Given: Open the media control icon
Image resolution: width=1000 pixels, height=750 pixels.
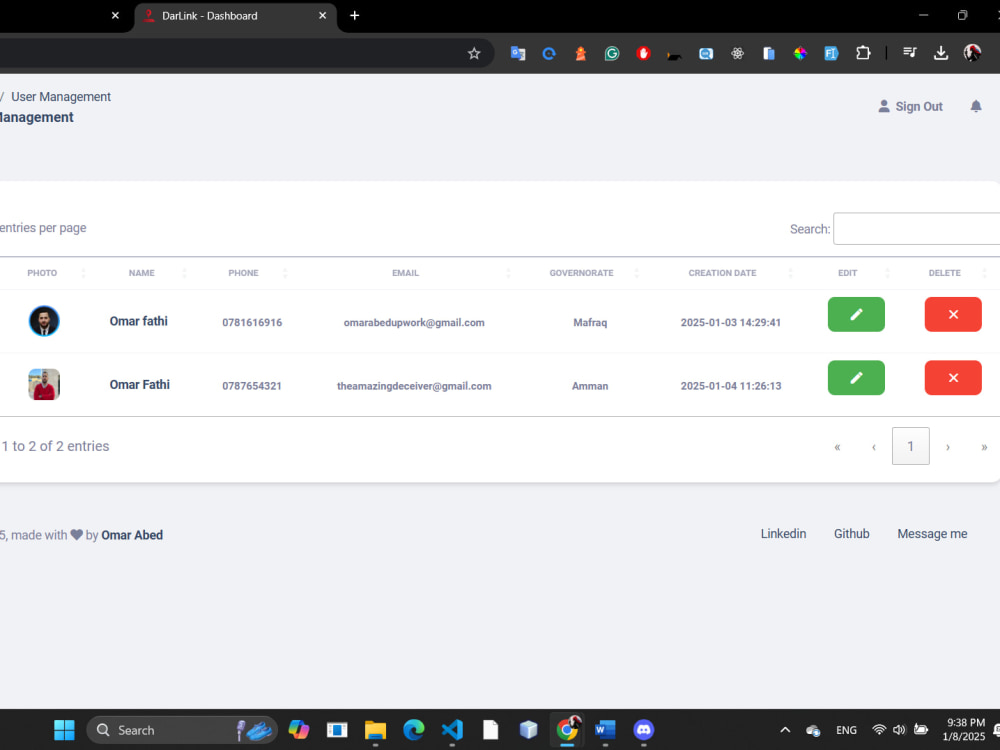Looking at the screenshot, I should pos(909,53).
